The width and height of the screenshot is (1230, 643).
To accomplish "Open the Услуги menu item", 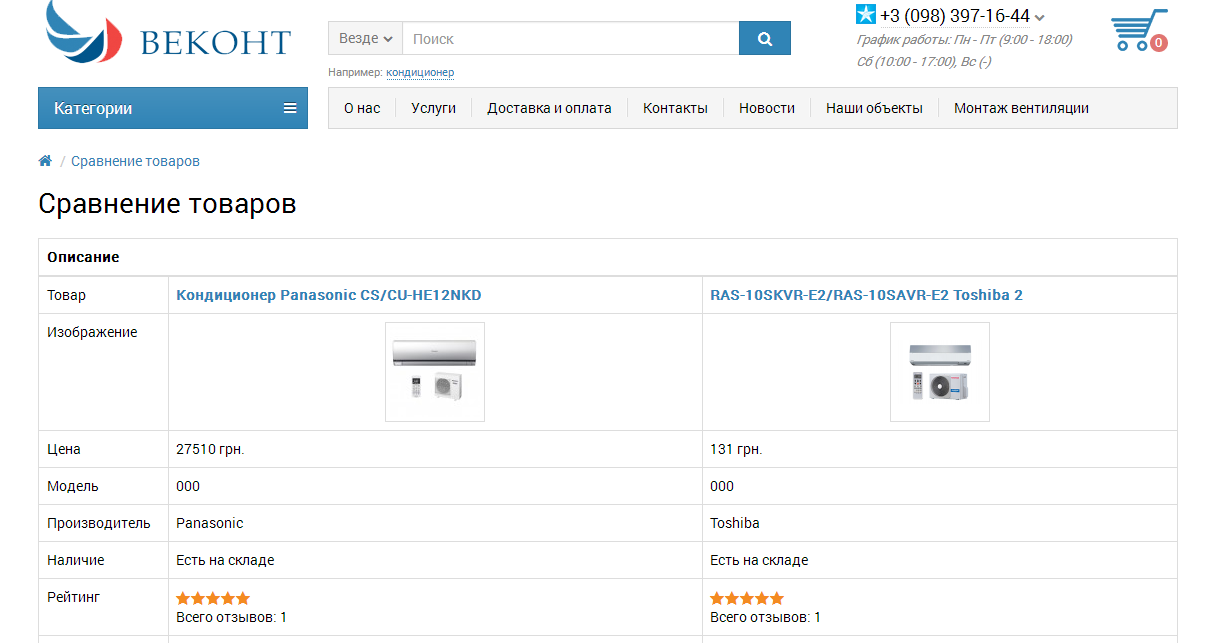I will tap(433, 108).
